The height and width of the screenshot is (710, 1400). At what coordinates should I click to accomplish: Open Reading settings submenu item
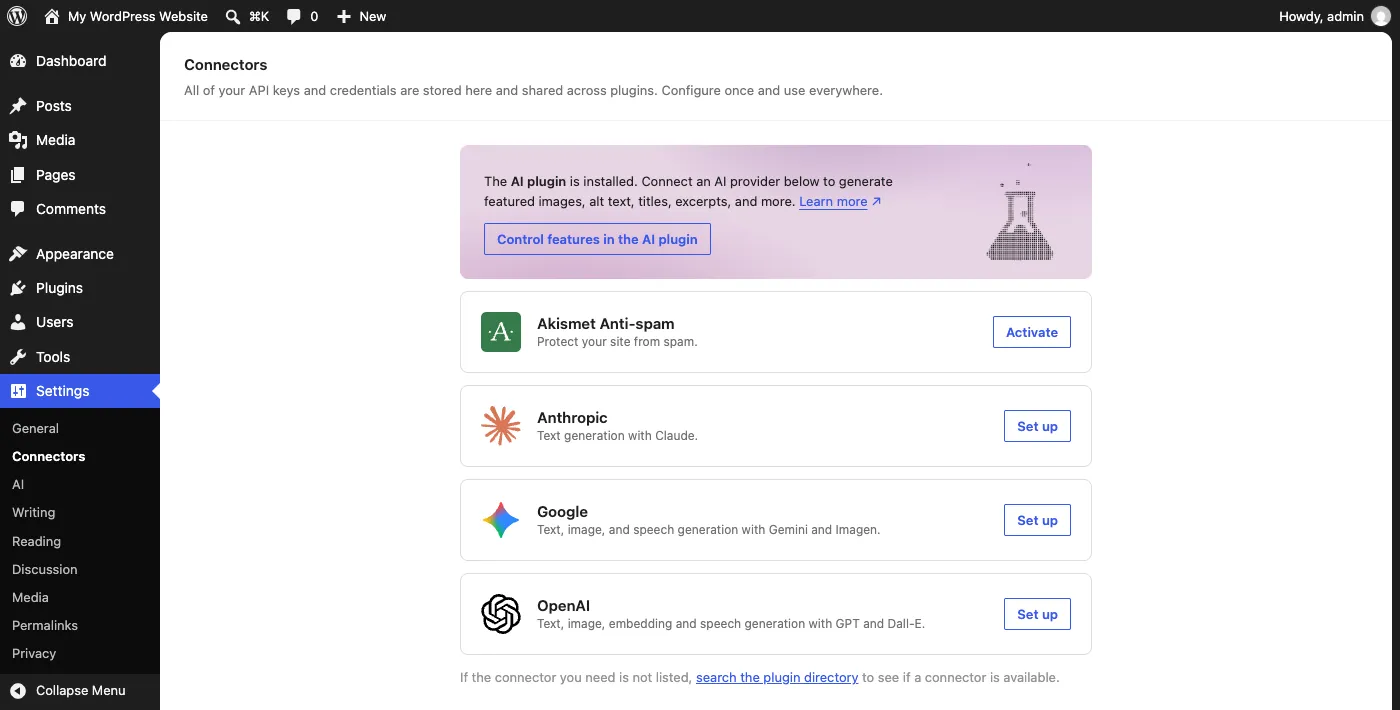tap(36, 541)
